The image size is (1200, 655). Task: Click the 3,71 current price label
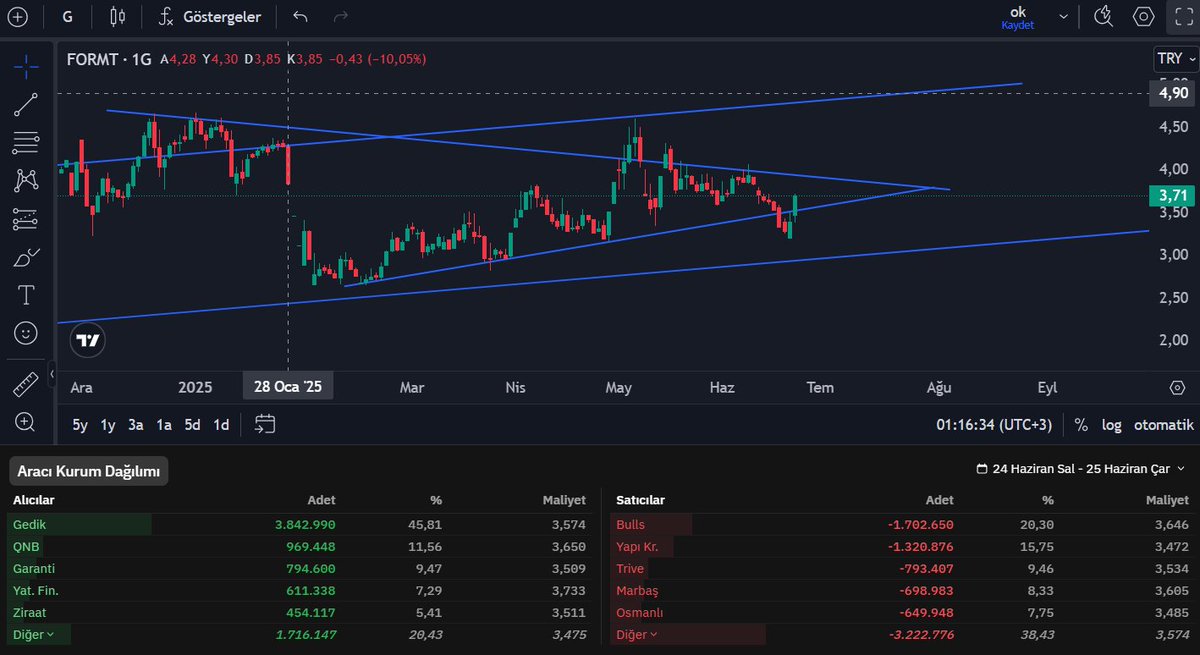(x=1171, y=196)
